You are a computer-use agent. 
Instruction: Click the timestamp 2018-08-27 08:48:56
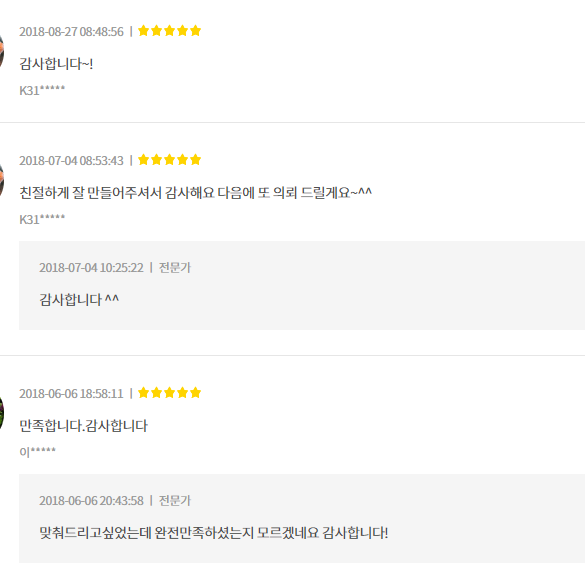point(71,31)
